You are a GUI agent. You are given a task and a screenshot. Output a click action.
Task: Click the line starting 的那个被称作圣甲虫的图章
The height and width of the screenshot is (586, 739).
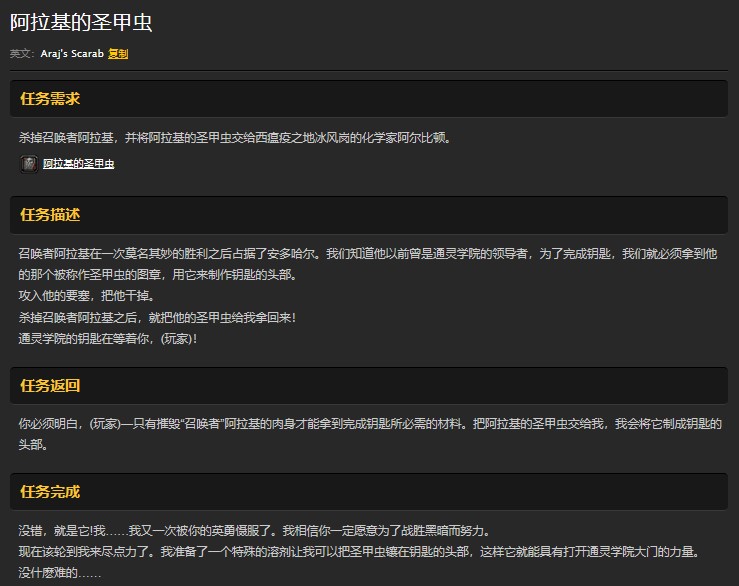coord(157,275)
